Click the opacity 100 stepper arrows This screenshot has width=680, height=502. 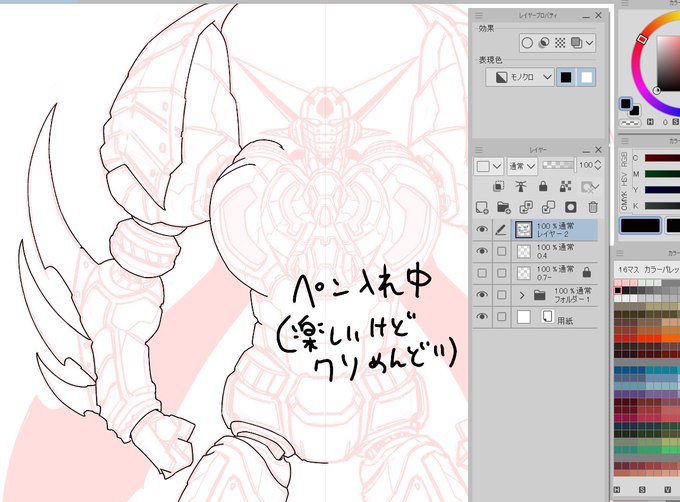(x=598, y=165)
